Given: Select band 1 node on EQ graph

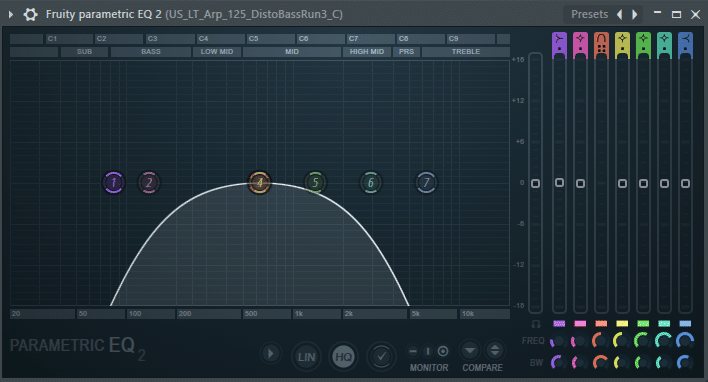Looking at the screenshot, I should 113,183.
